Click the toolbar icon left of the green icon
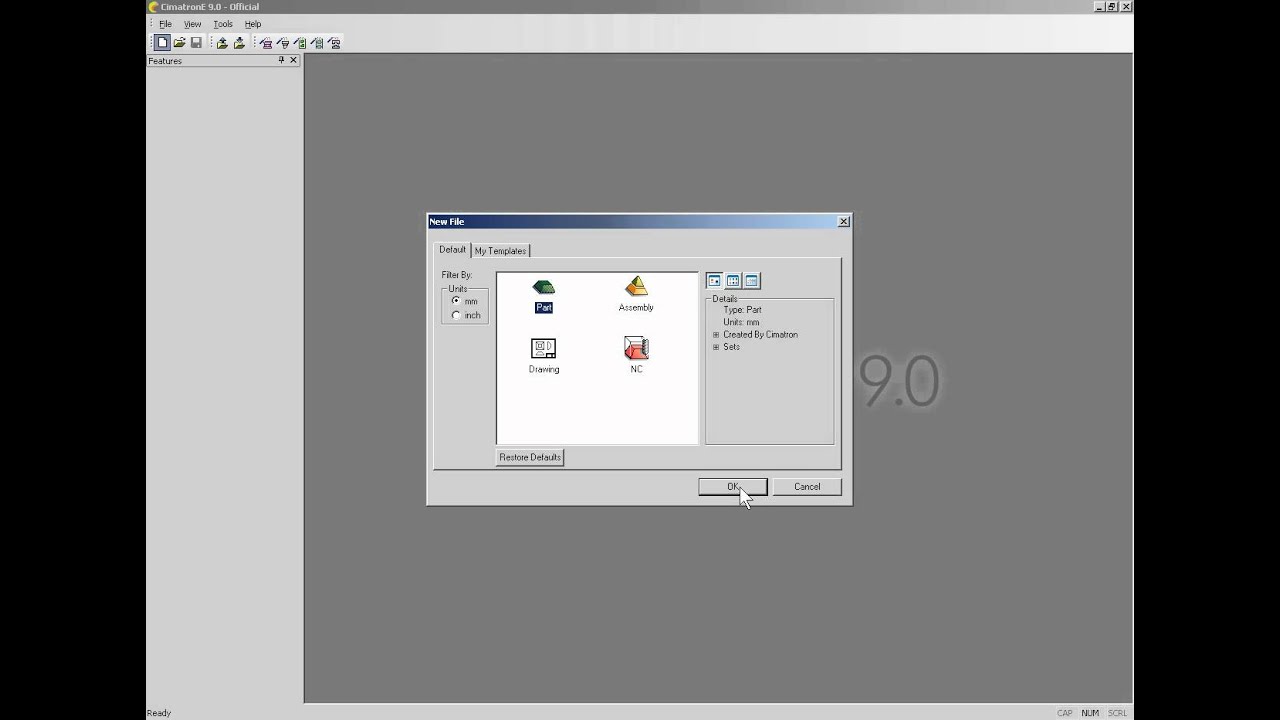The height and width of the screenshot is (720, 1280). point(283,43)
